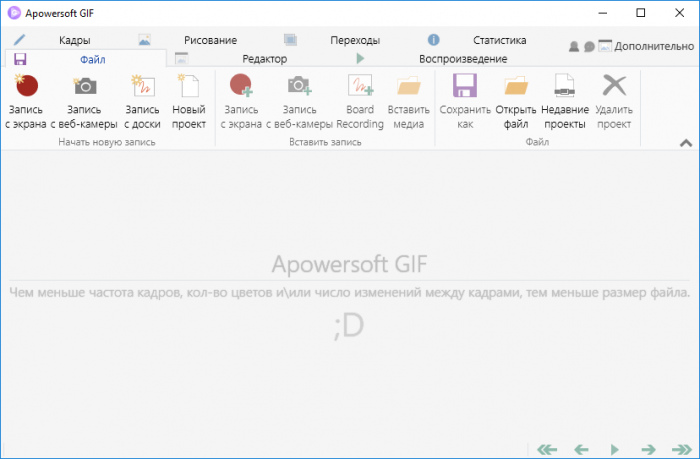Screen dimensions: 700x459
Task: Click the Apowersoft GIF app logo
Action: click(14, 13)
